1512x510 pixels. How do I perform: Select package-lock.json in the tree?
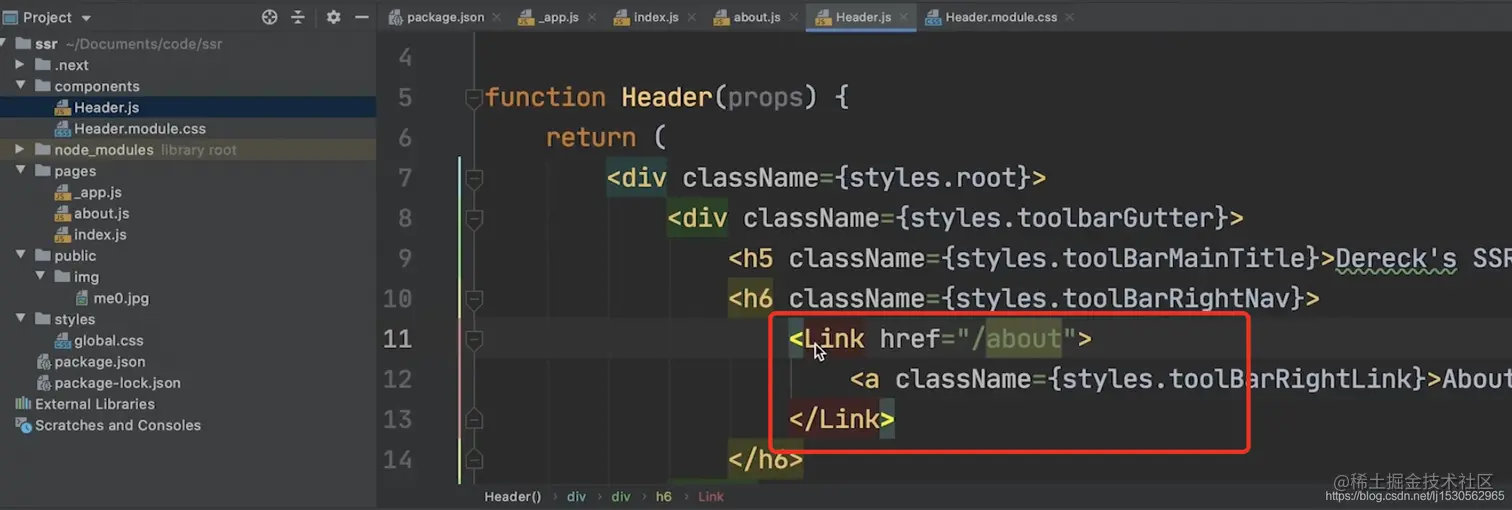[x=117, y=383]
